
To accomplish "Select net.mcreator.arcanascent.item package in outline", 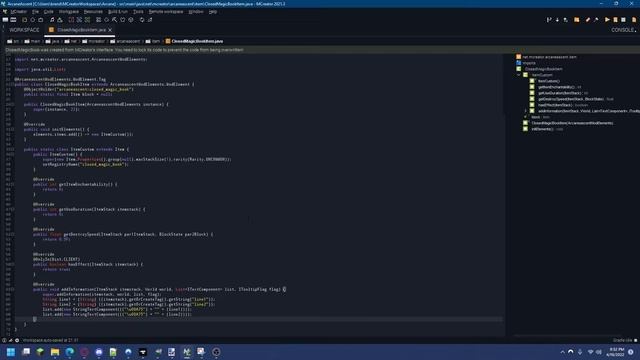I will point(547,57).
